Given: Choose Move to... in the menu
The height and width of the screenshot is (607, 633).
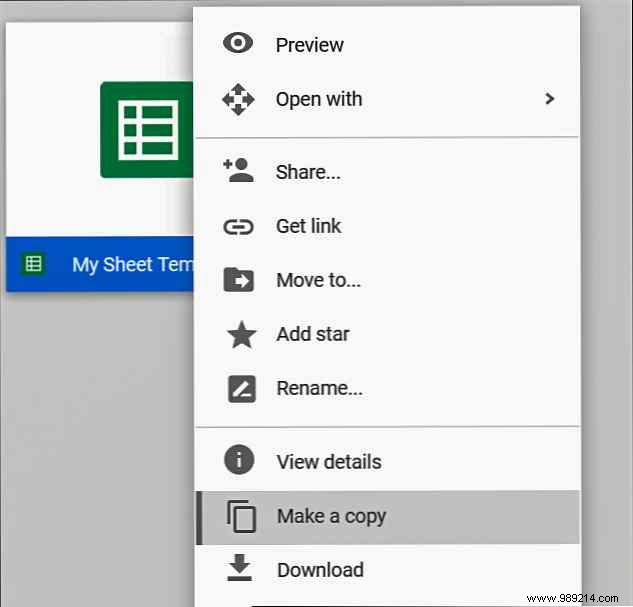Looking at the screenshot, I should 387,280.
